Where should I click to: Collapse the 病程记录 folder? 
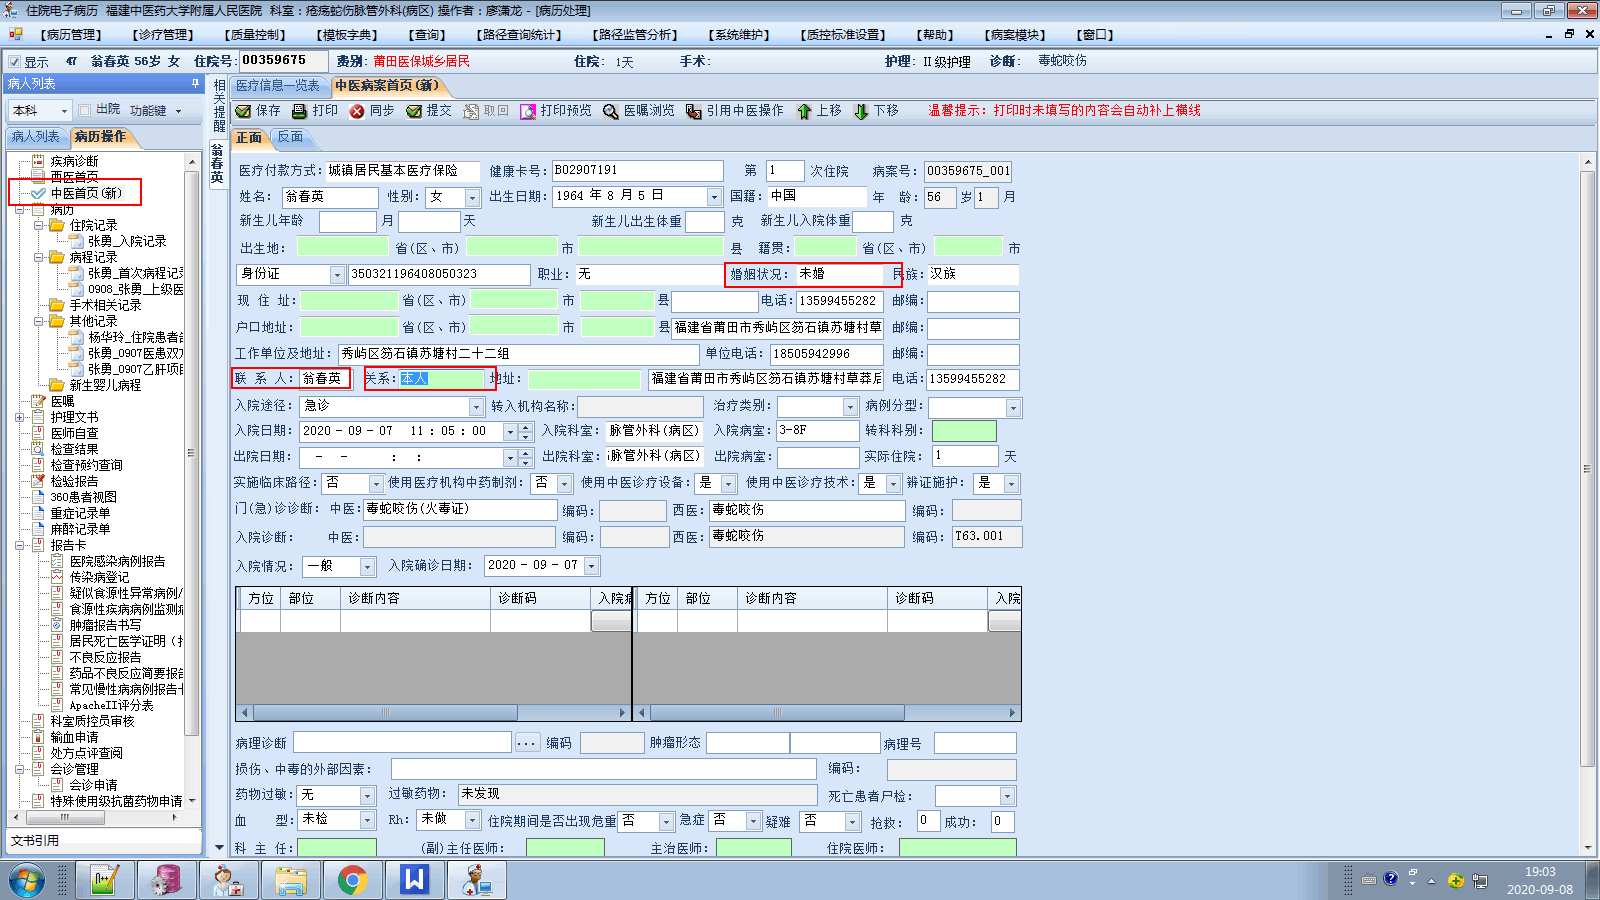click(x=38, y=258)
